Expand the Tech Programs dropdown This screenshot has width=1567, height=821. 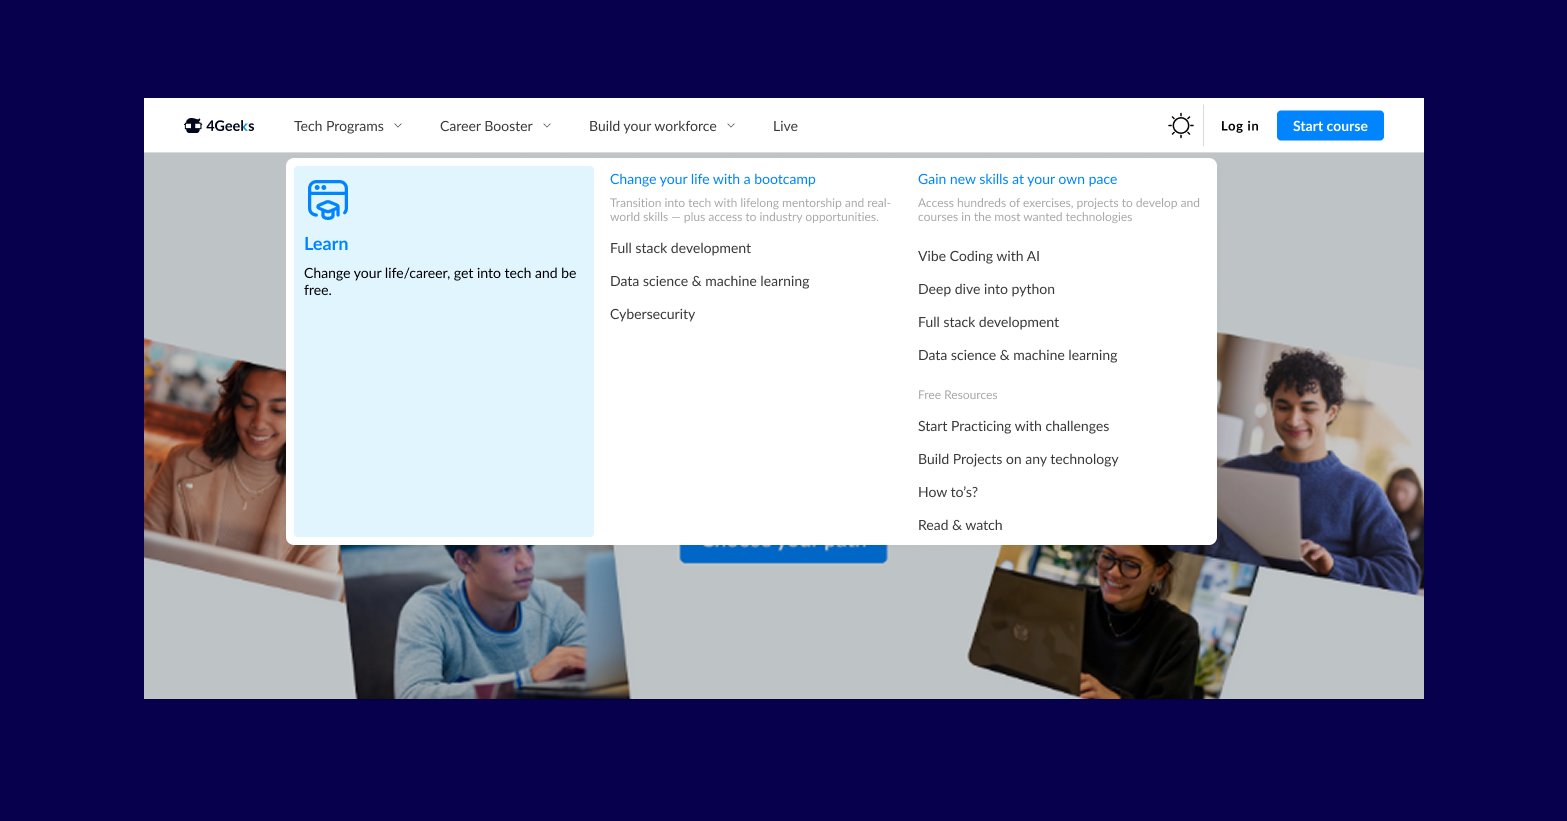[x=347, y=125]
